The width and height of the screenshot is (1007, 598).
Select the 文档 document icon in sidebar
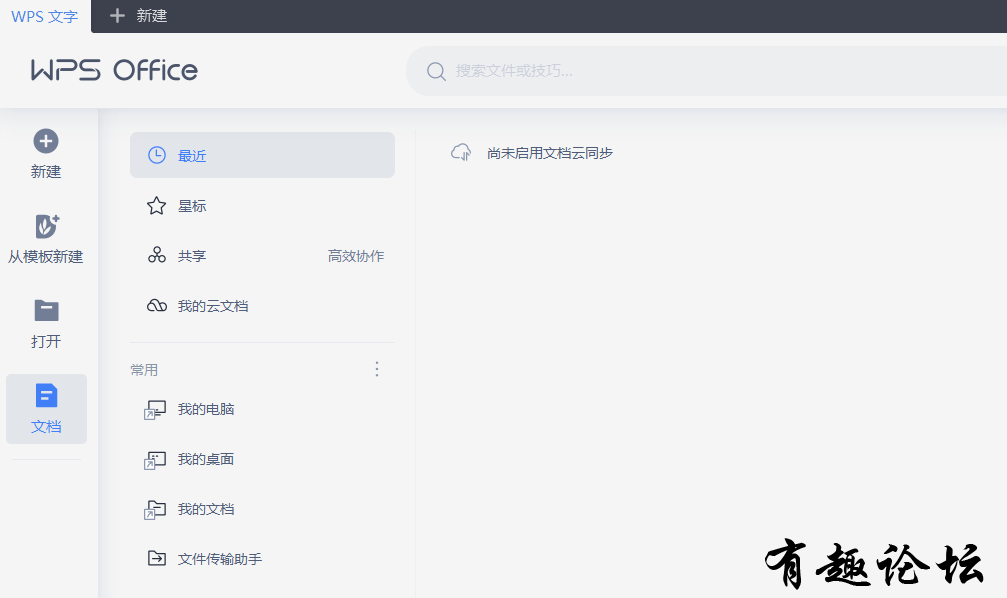pos(46,396)
